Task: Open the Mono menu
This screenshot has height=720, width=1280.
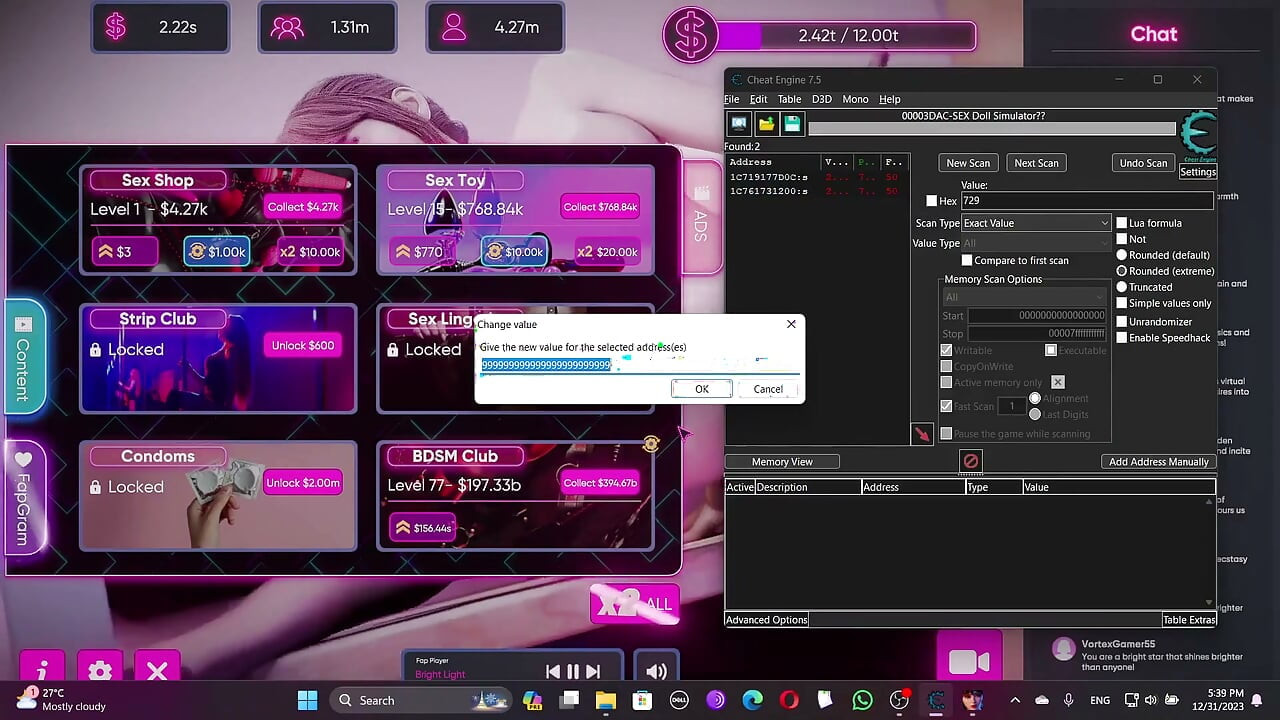Action: [x=855, y=99]
